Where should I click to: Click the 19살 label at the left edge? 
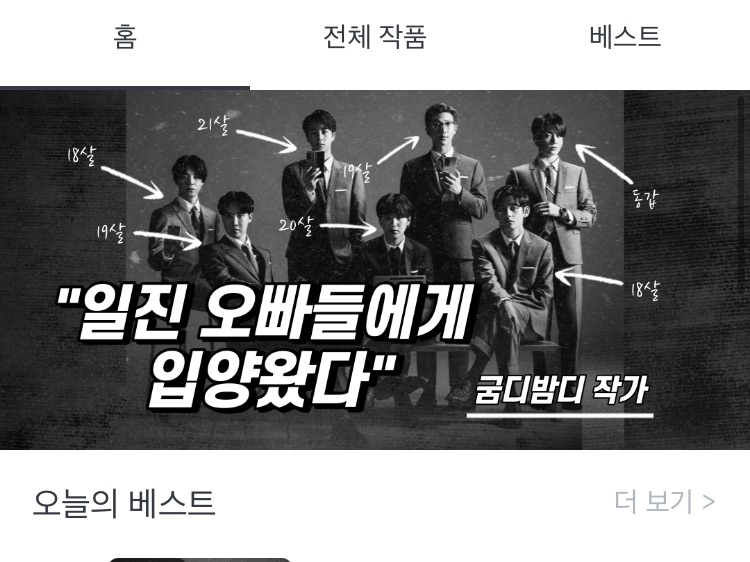110,233
